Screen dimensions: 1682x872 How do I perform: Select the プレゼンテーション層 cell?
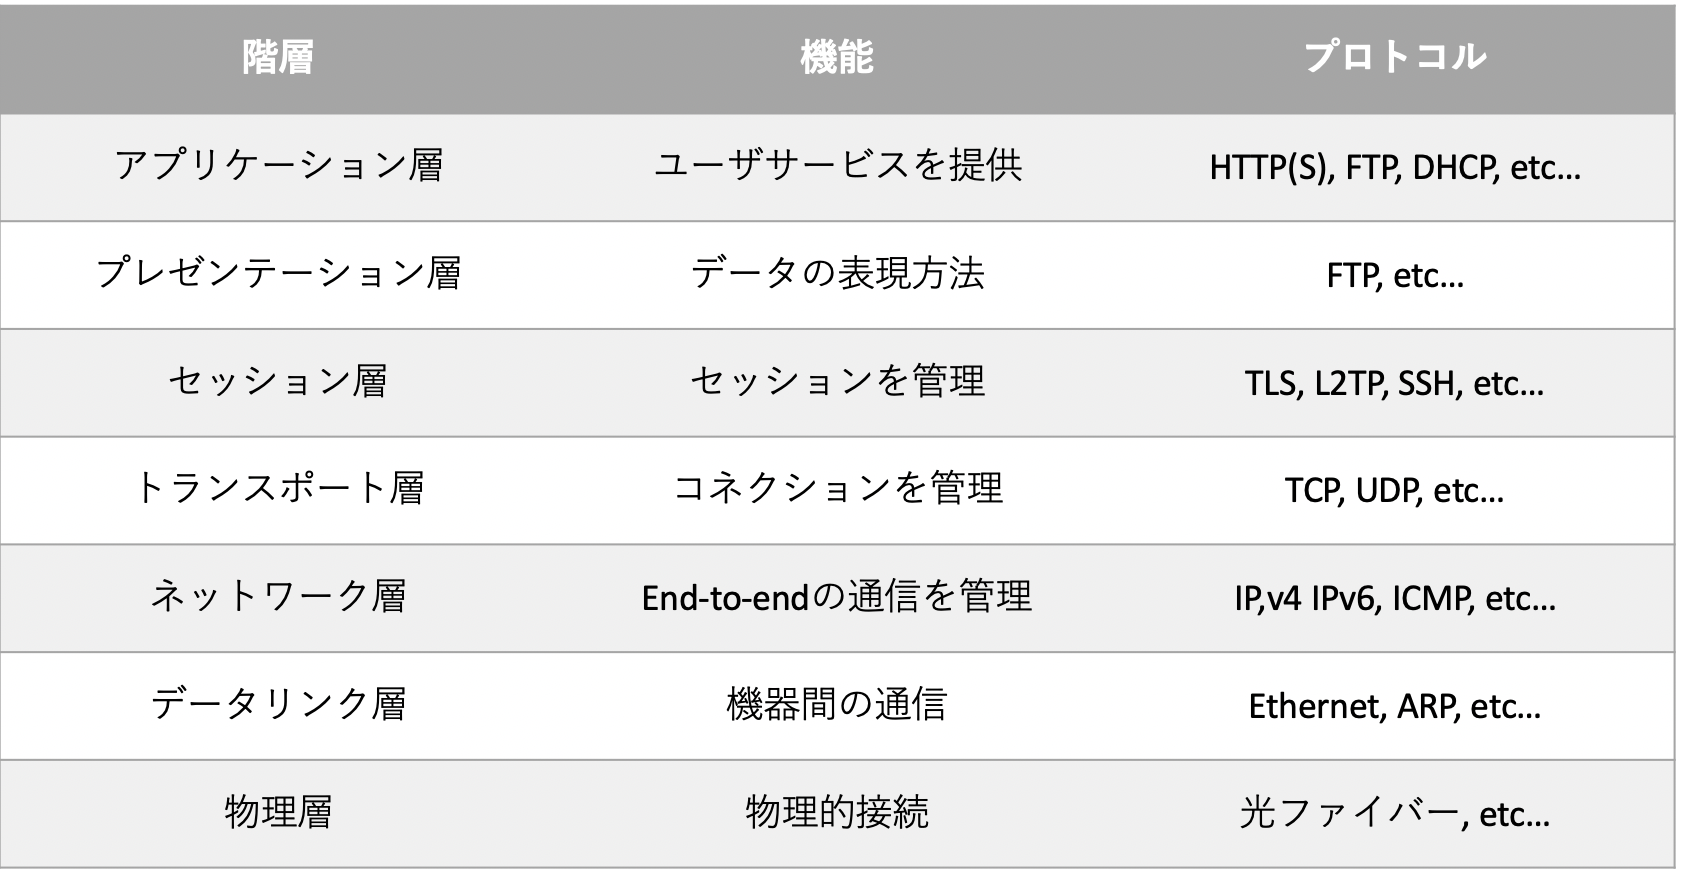tap(279, 275)
